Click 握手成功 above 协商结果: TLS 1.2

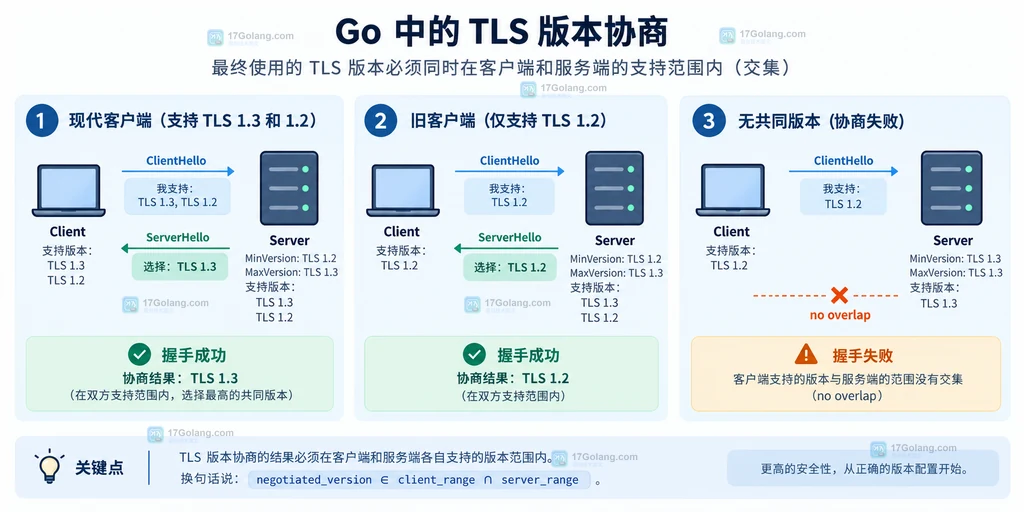[528, 356]
